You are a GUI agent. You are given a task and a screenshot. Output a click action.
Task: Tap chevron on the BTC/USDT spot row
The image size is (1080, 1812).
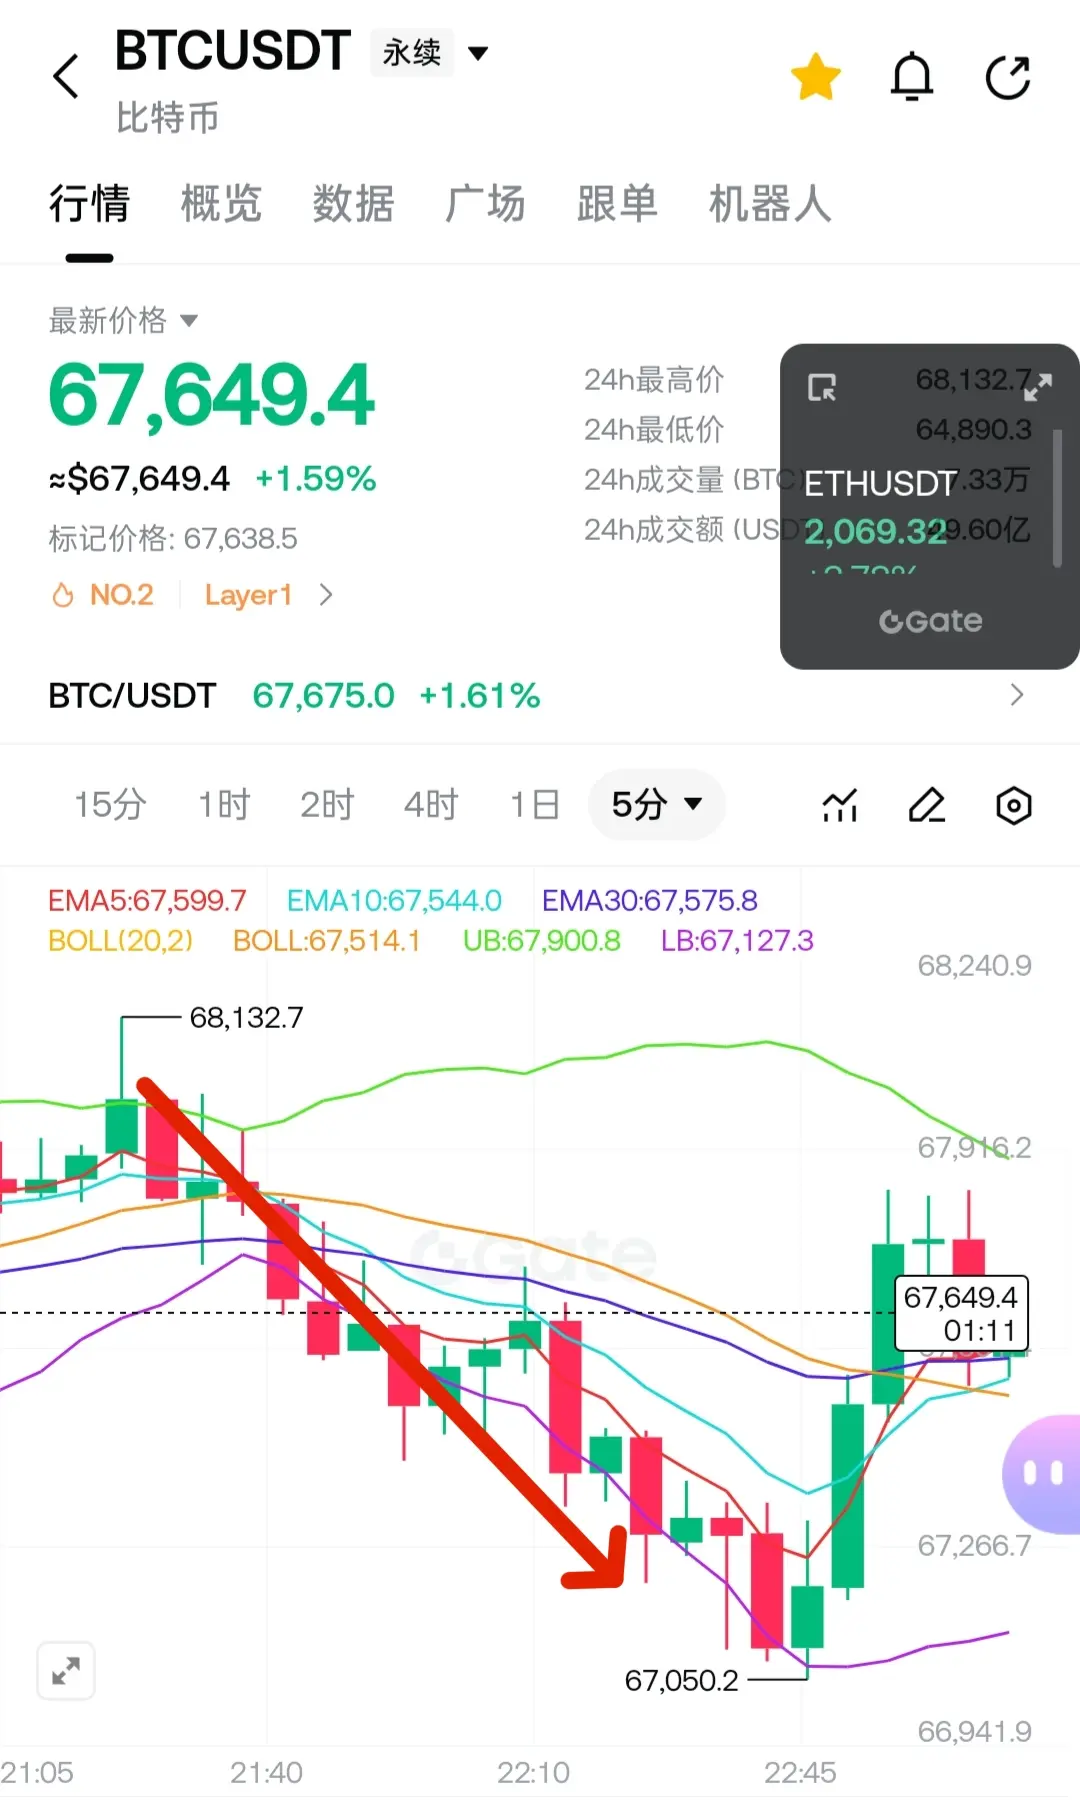pos(1016,695)
